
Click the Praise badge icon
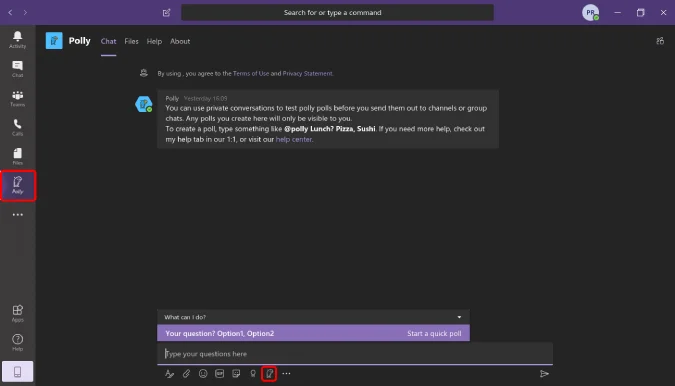click(253, 374)
